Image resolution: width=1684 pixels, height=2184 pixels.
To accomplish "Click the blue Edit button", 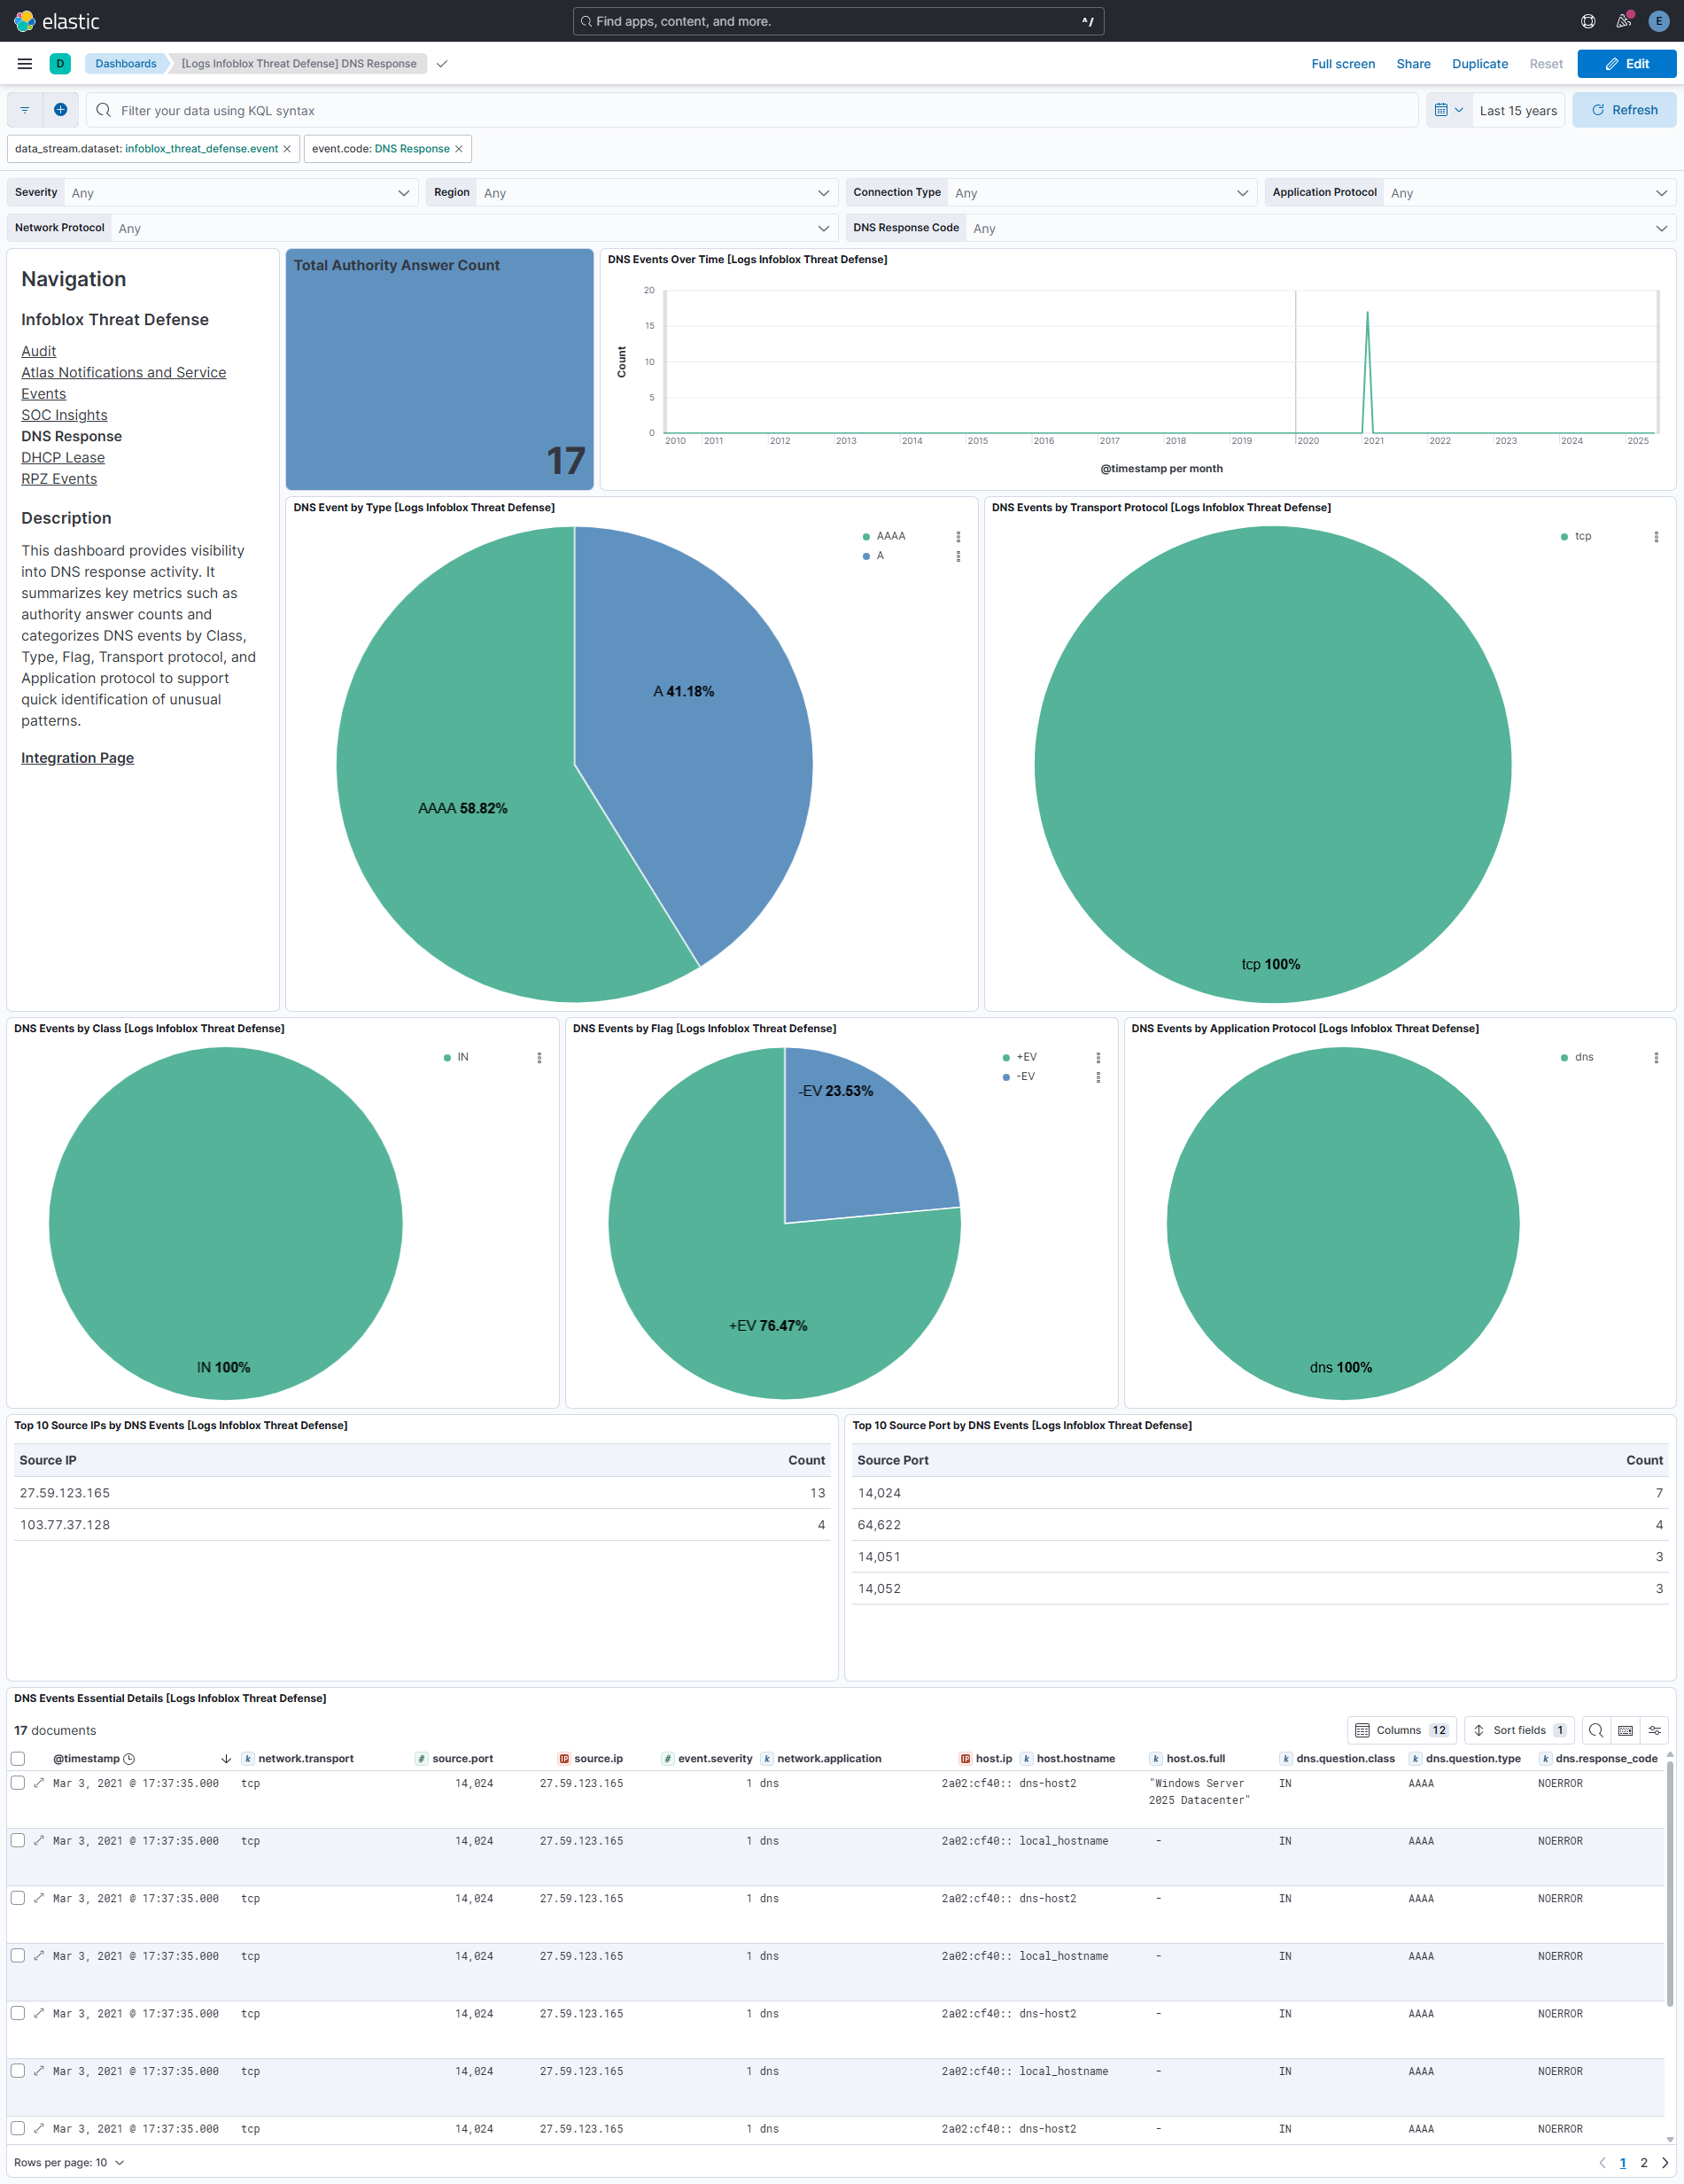I will click(x=1626, y=64).
